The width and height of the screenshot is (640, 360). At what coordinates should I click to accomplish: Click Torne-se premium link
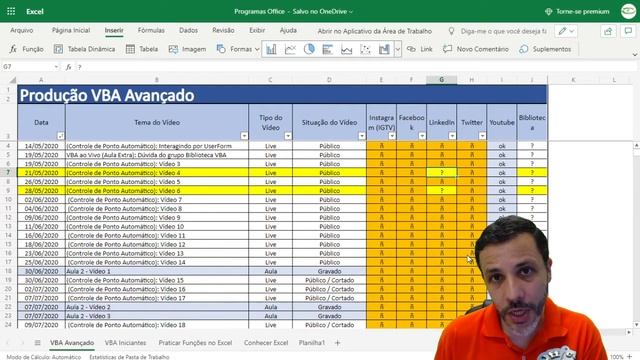[x=577, y=11]
